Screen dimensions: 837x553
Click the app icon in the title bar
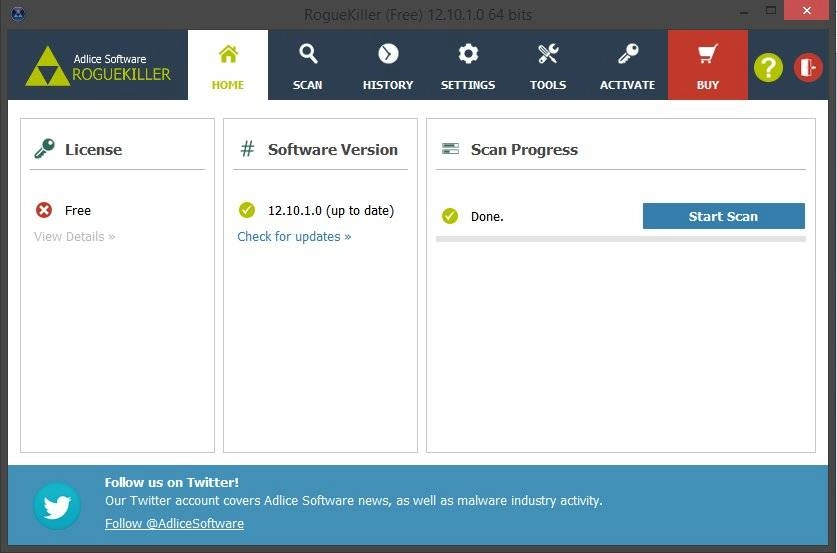(18, 14)
